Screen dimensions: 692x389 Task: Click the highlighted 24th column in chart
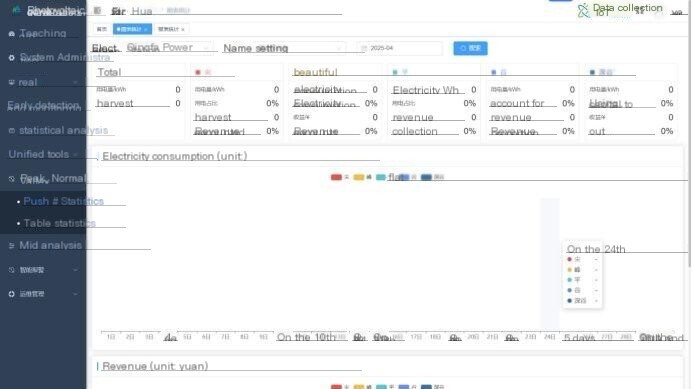[x=550, y=264]
